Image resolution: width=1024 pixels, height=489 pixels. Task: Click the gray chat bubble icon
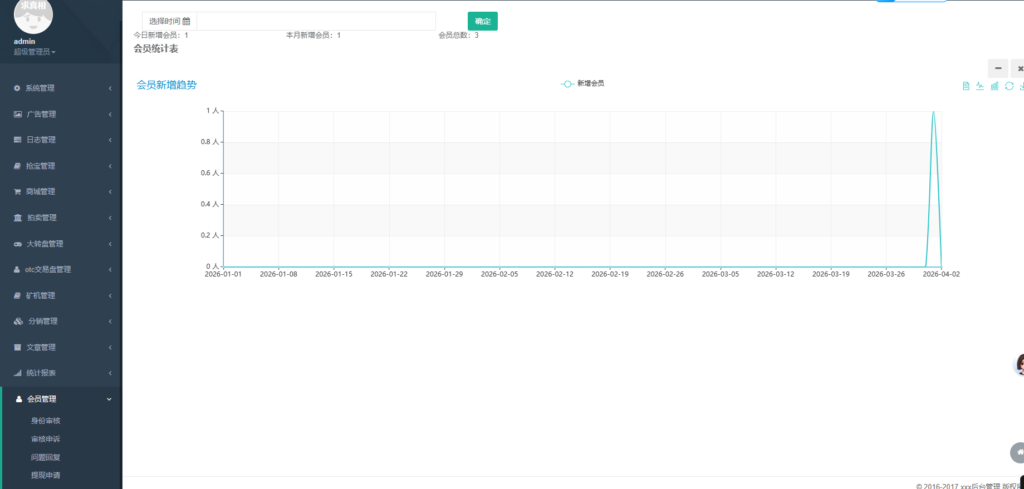(1018, 452)
